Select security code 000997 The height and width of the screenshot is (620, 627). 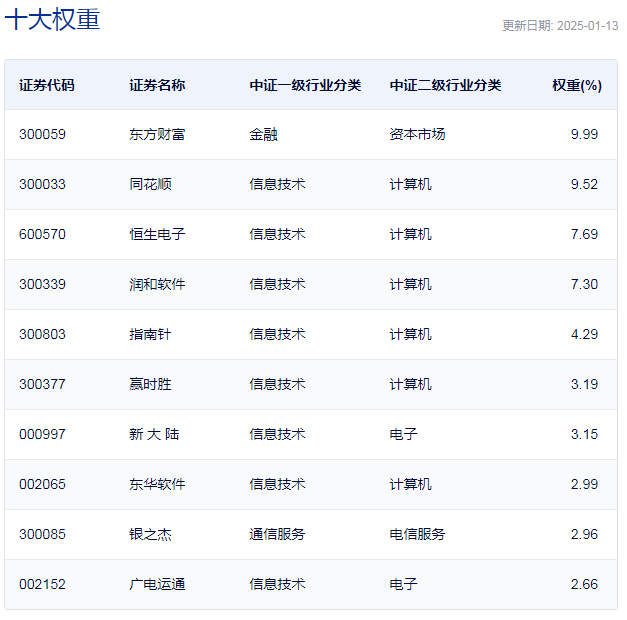(x=42, y=434)
